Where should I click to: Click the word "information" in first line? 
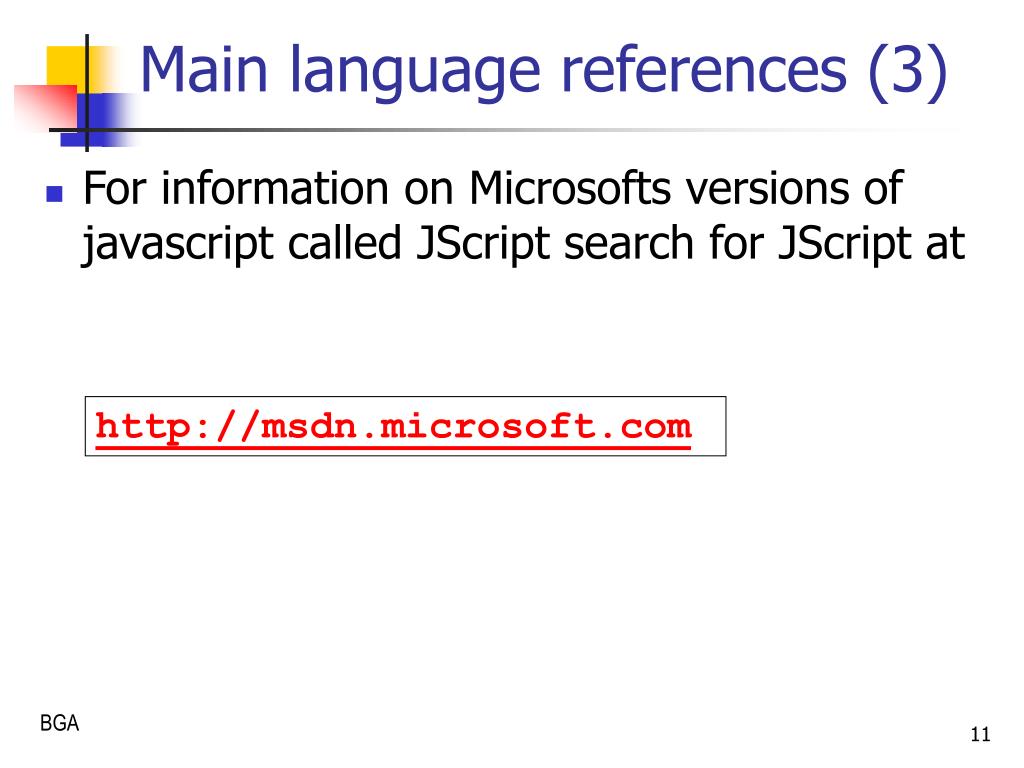pos(274,188)
